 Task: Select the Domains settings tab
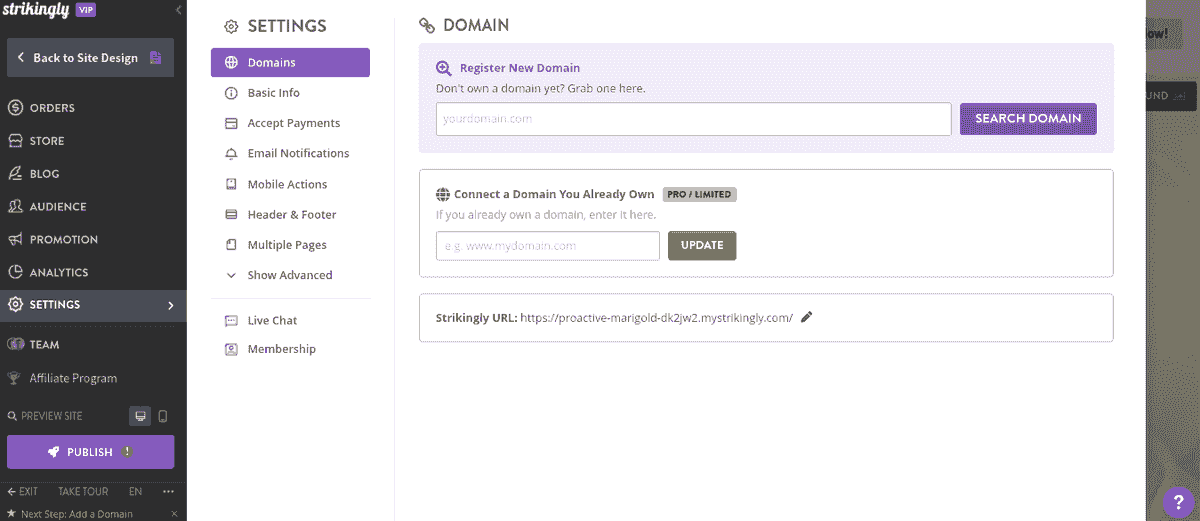click(x=290, y=63)
